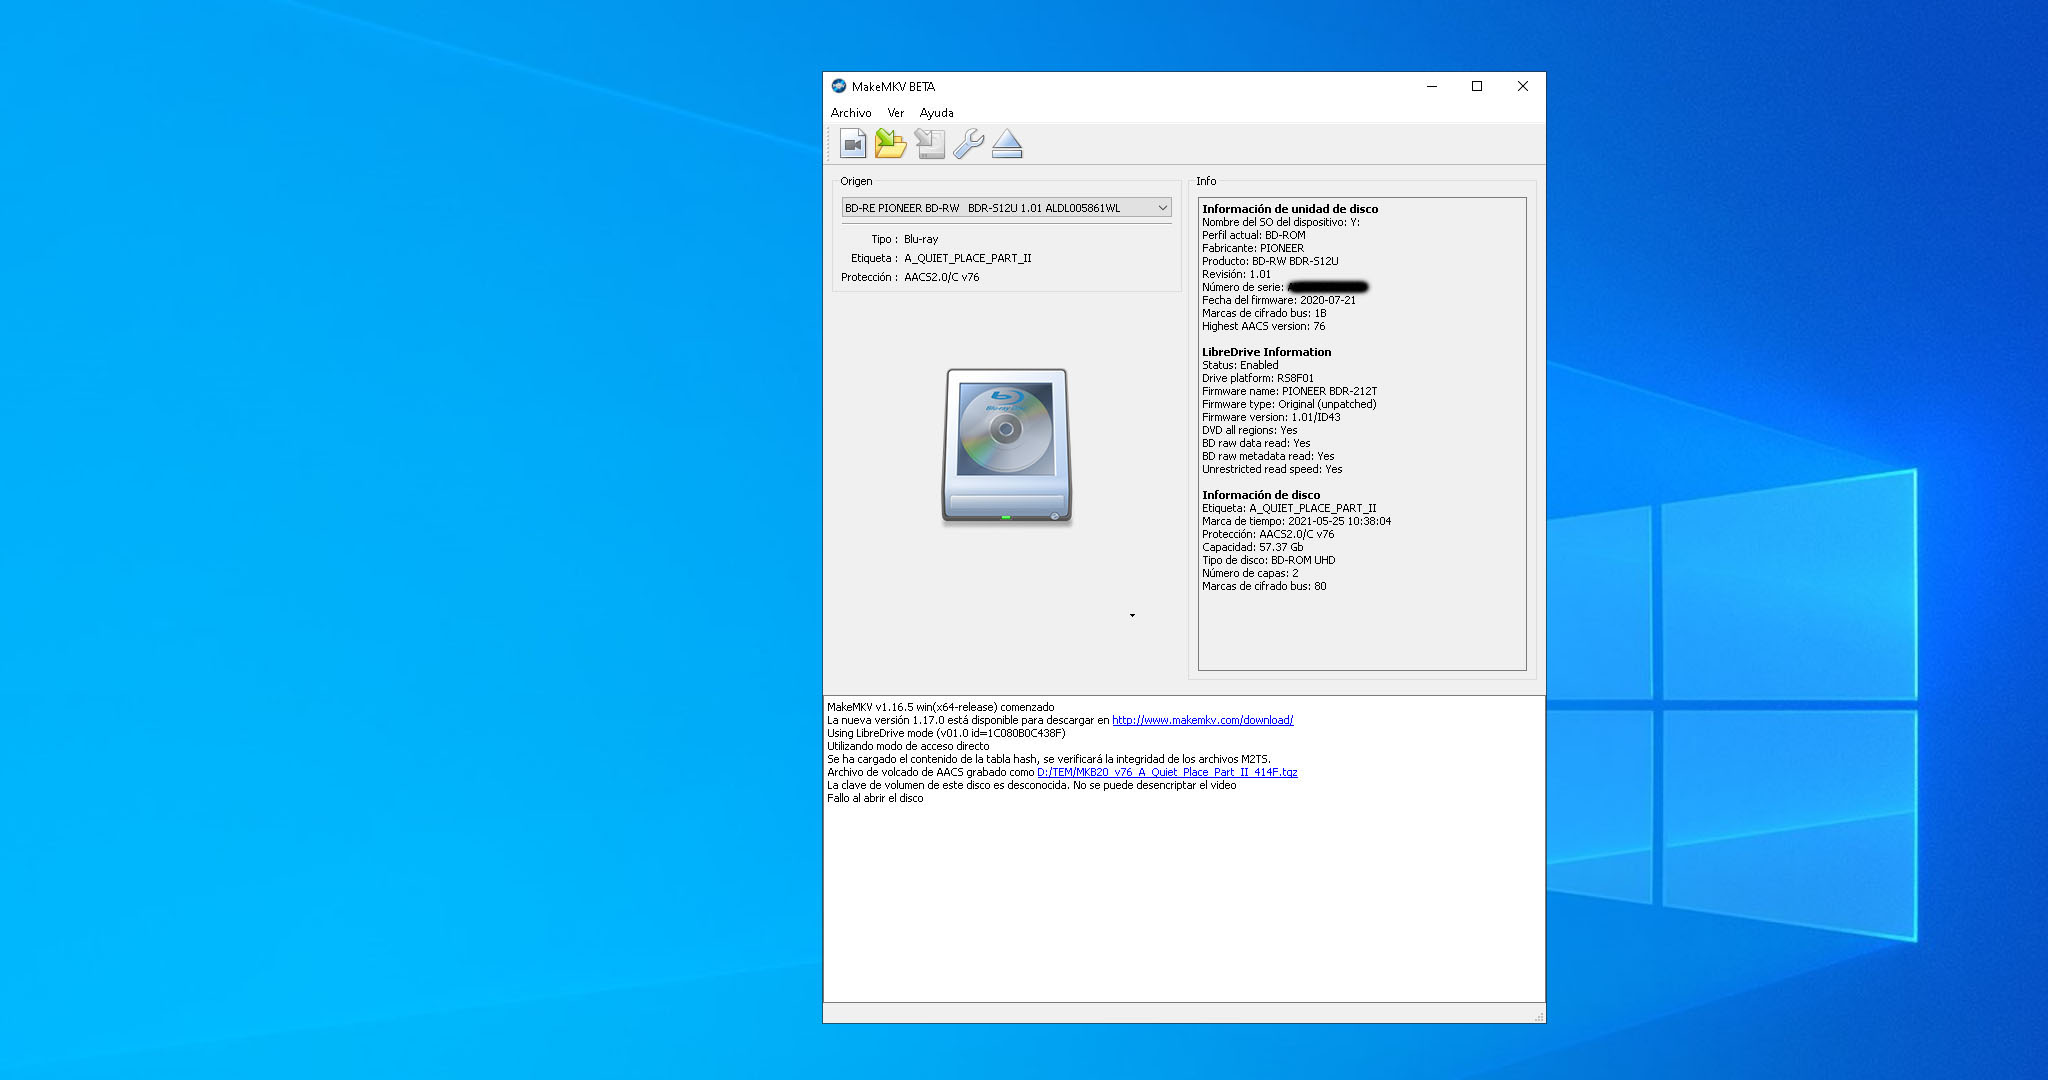Click the Información de disco section in Info panel
Image resolution: width=2048 pixels, height=1080 pixels.
[x=1261, y=494]
